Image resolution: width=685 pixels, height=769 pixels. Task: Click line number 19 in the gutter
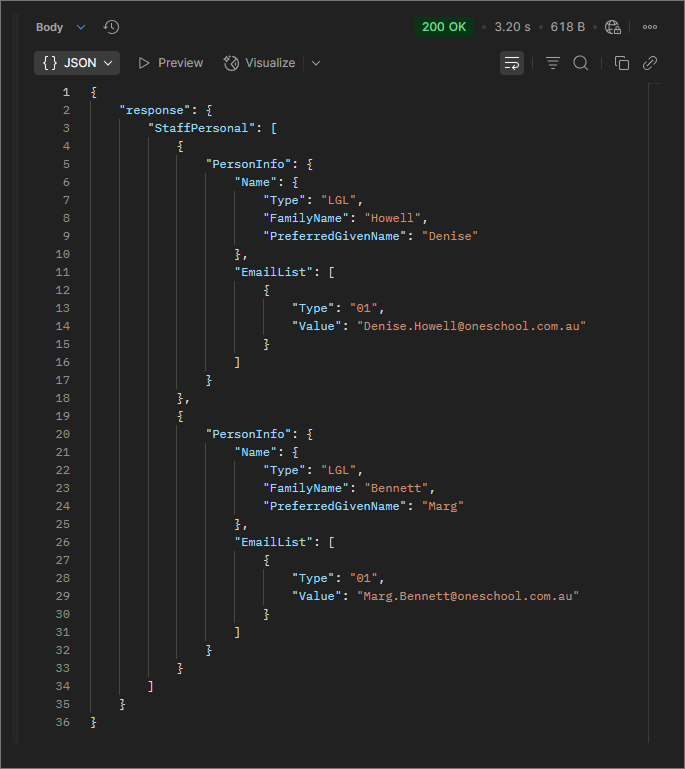(63, 416)
